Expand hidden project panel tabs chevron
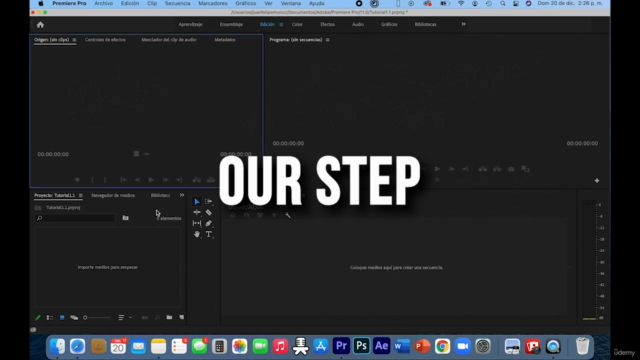This screenshot has width=640, height=360. pos(182,195)
